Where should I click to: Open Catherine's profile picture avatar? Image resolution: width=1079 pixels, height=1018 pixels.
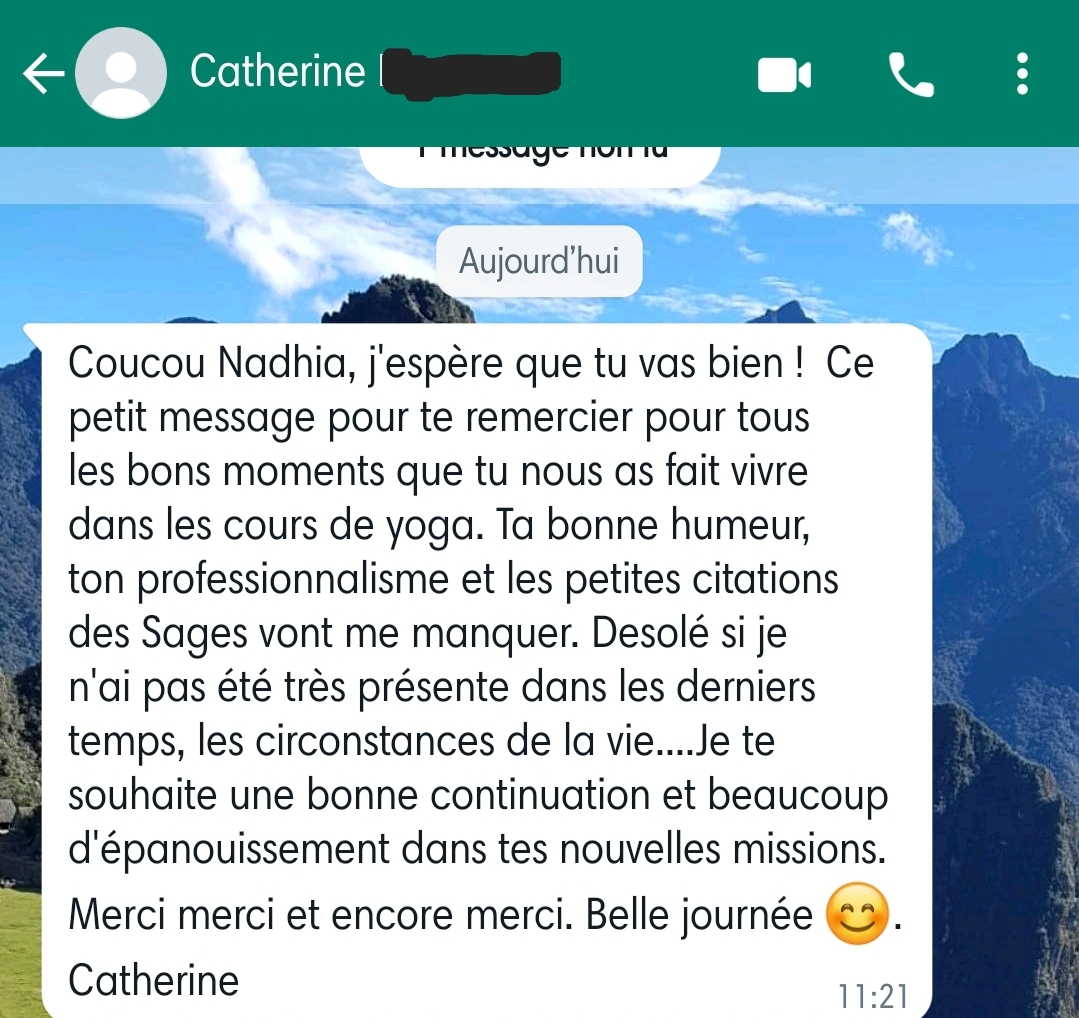120,73
